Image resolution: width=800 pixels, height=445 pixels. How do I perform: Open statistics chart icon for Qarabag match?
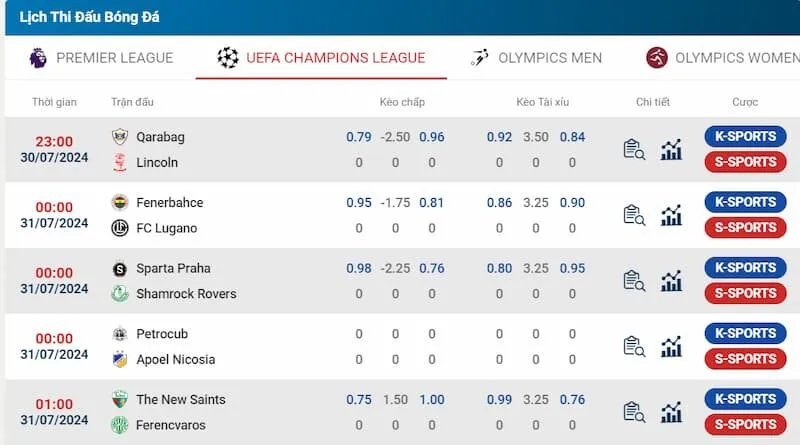pos(671,150)
